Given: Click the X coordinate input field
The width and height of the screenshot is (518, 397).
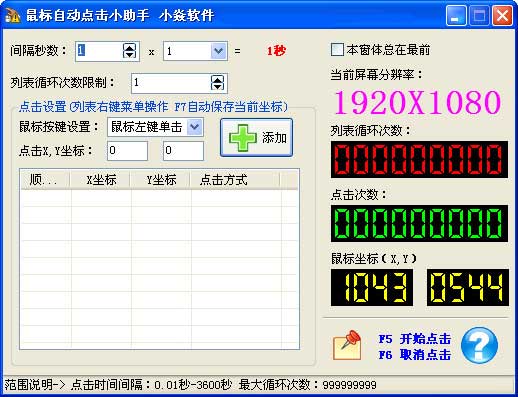Looking at the screenshot, I should tap(127, 151).
